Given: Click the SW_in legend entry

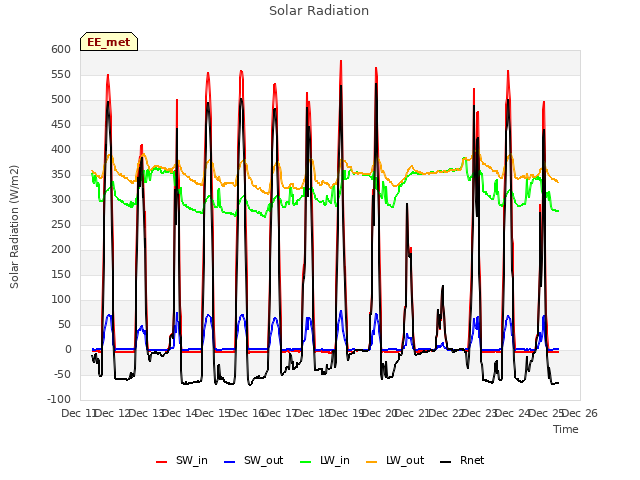Looking at the screenshot, I should [x=182, y=460].
